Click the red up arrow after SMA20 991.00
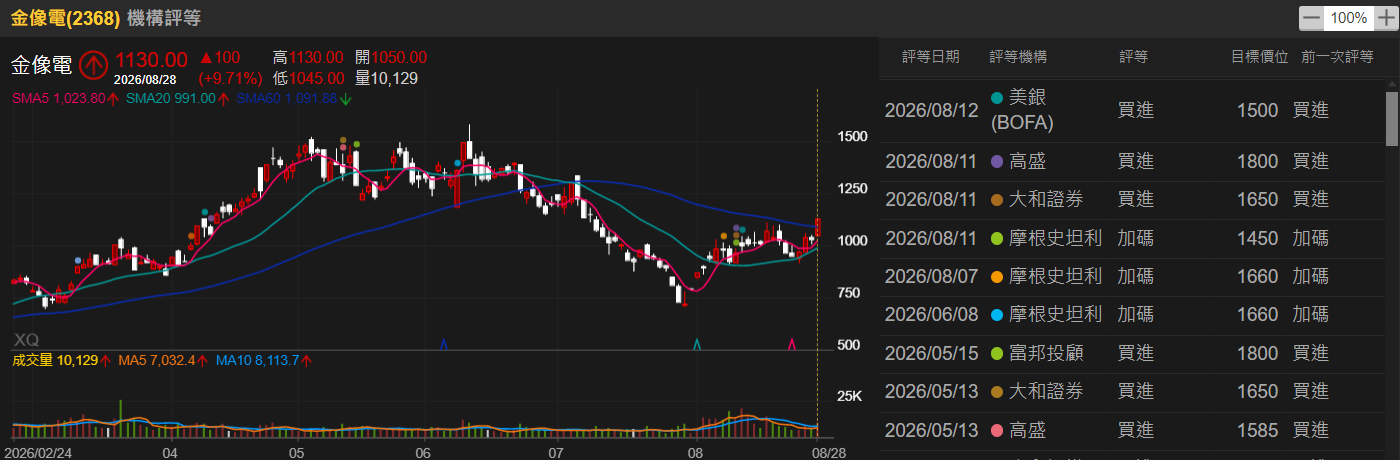This screenshot has height=460, width=1400. (225, 98)
